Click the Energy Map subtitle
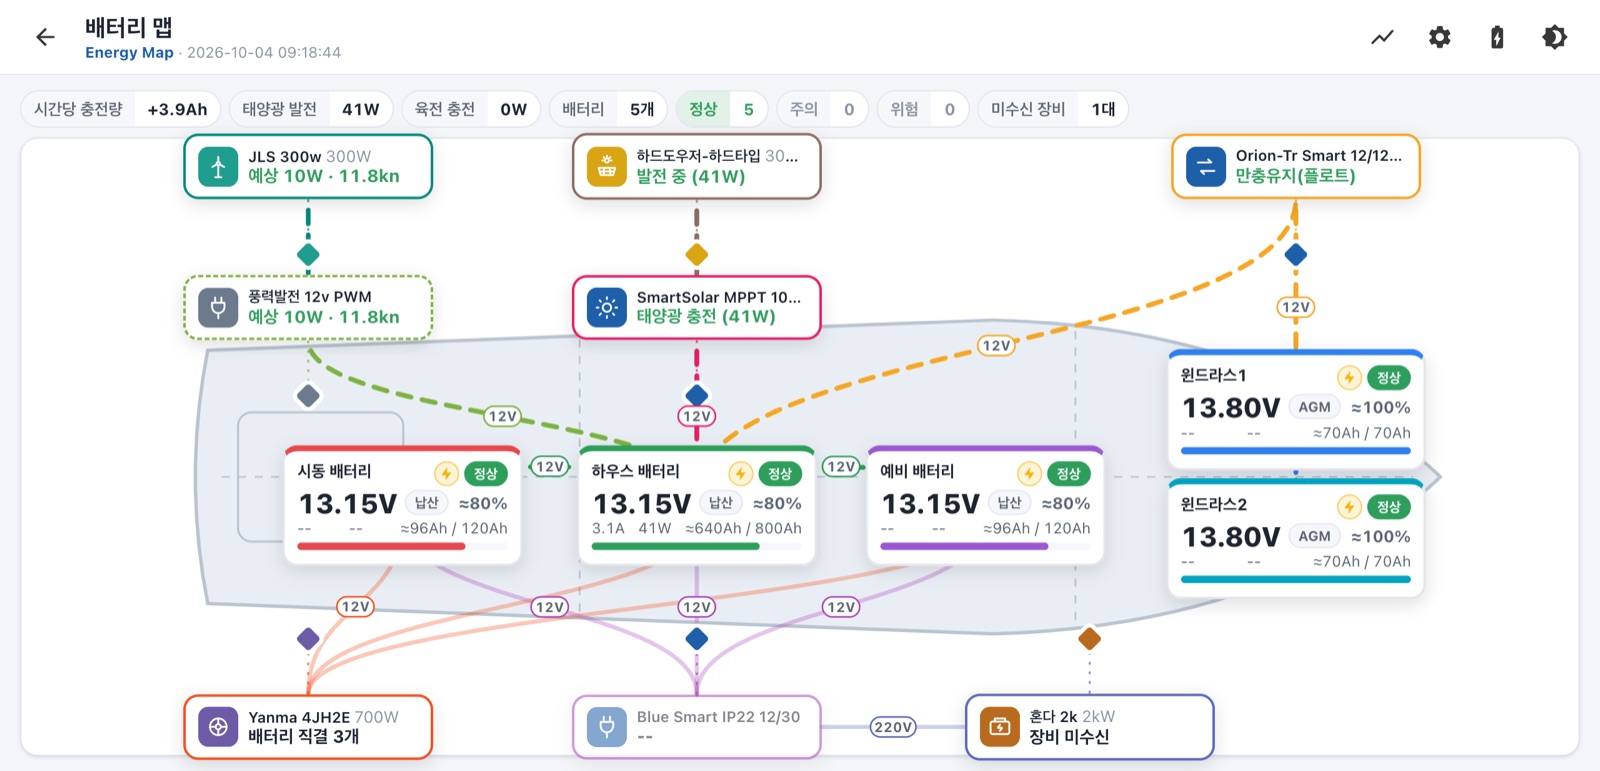This screenshot has width=1600, height=771. 129,52
